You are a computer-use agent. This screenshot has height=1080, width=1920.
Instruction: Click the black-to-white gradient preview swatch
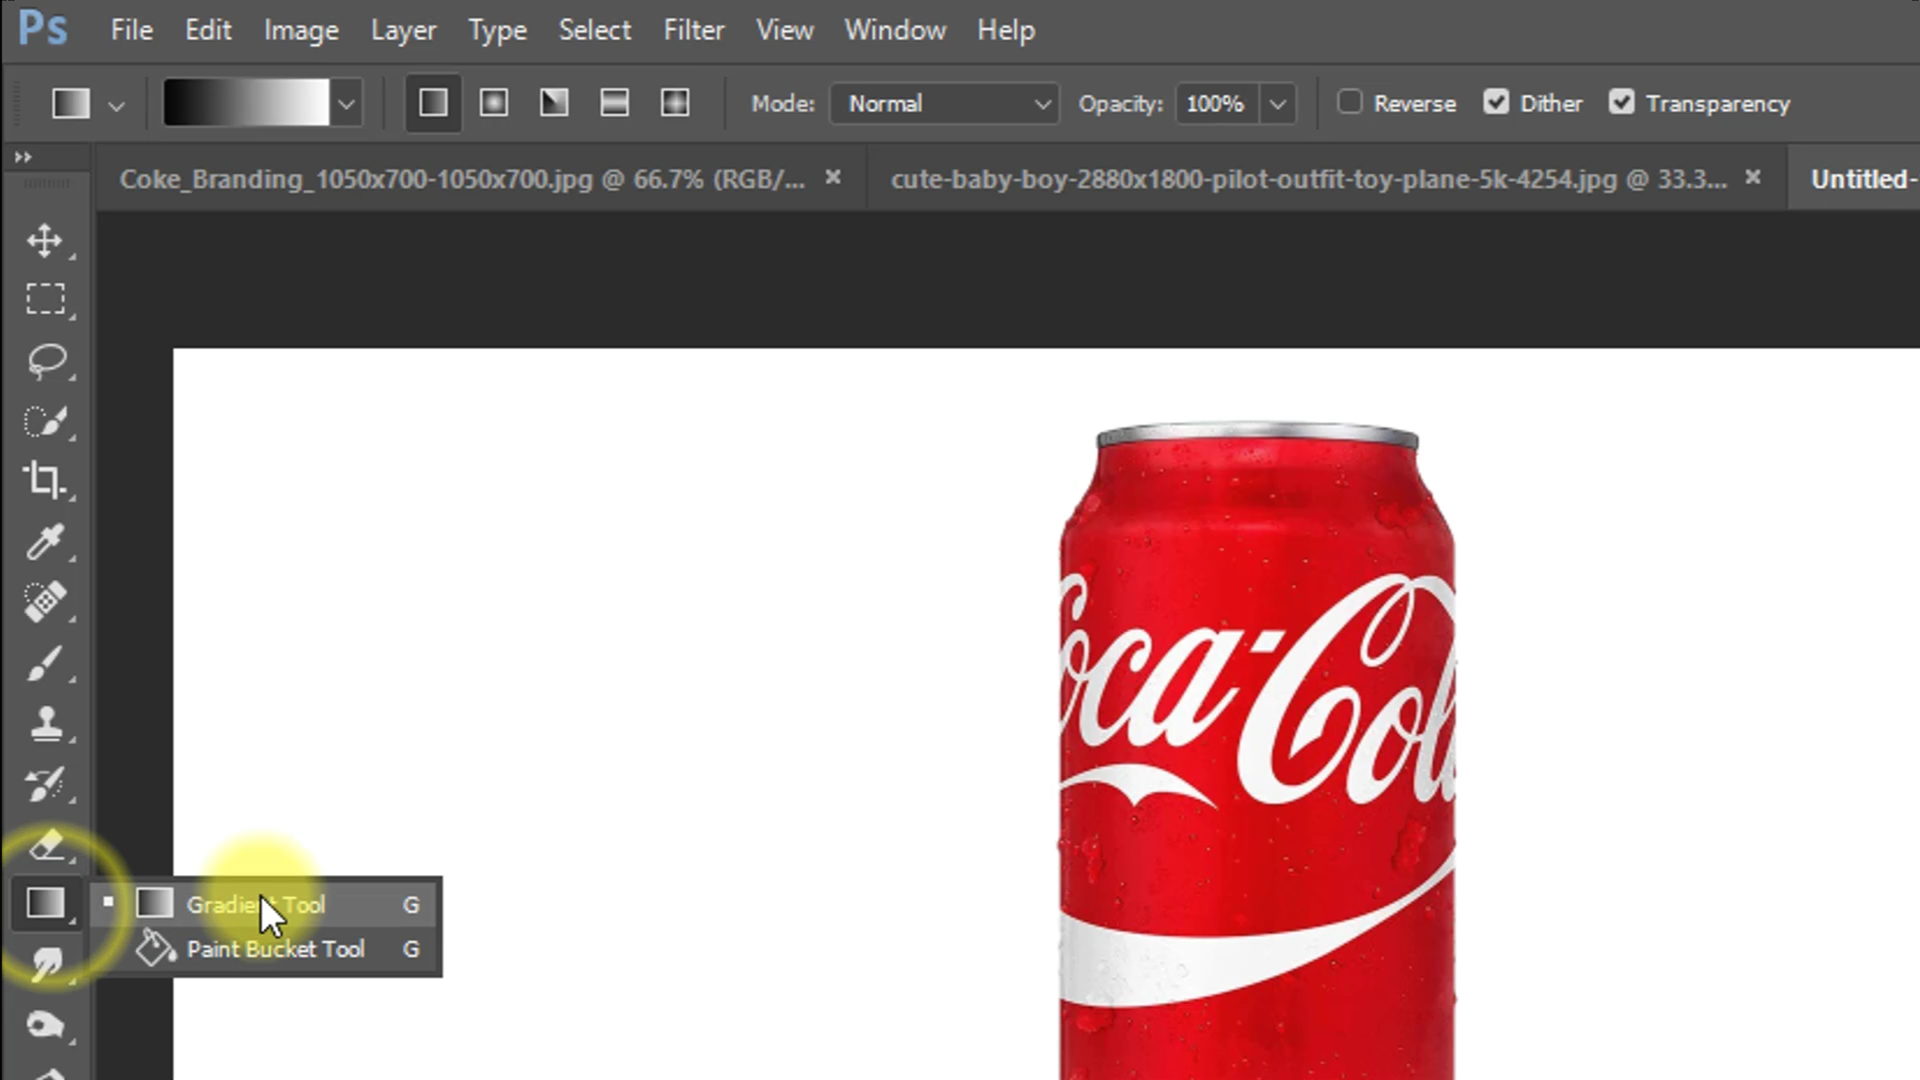click(246, 103)
